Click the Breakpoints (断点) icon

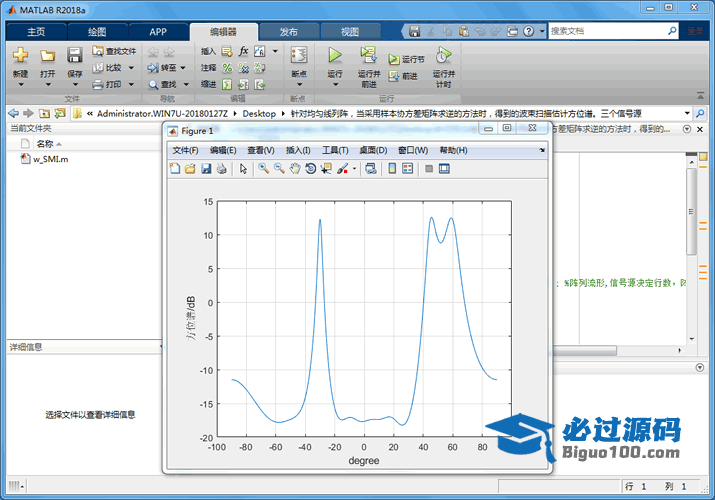[299, 55]
